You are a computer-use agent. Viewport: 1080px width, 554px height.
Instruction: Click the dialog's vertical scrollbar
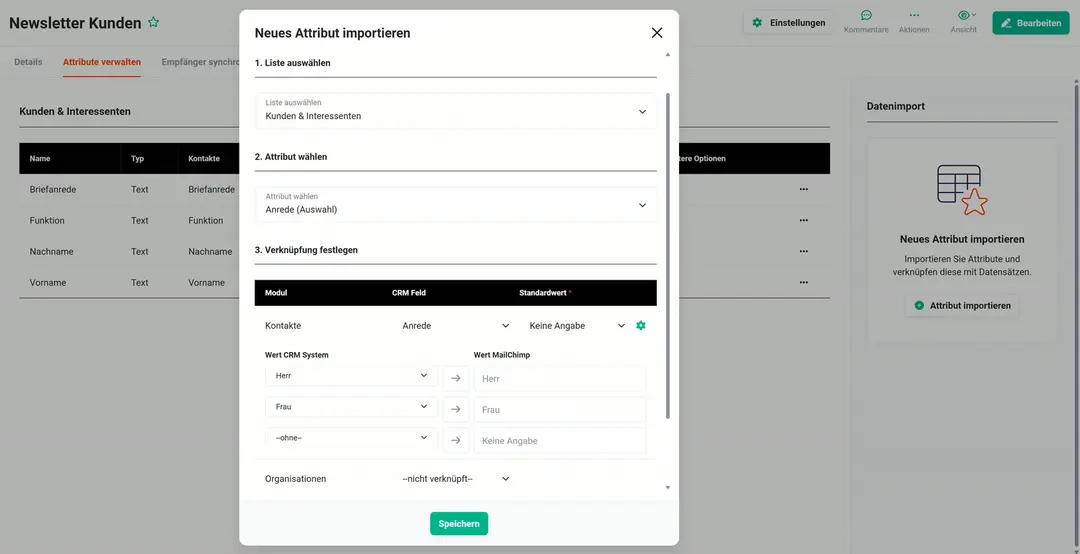(x=667, y=255)
